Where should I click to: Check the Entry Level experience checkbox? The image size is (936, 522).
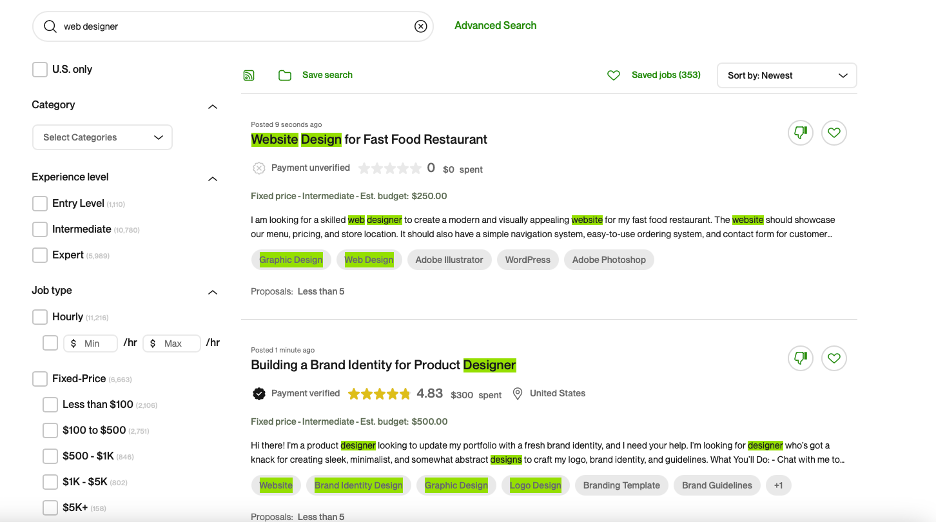tap(40, 204)
